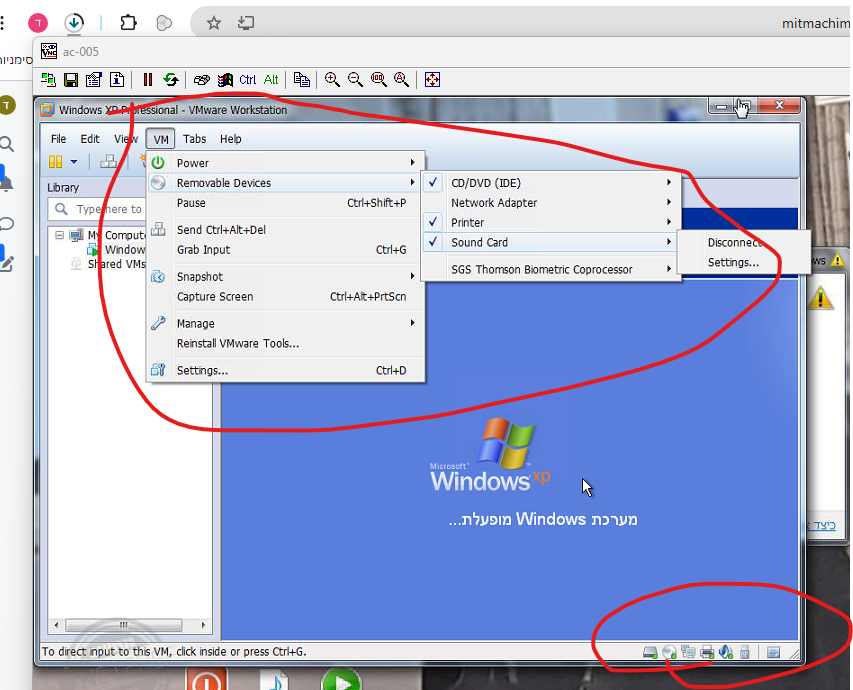Click the zoom in magnifier icon

pos(332,80)
